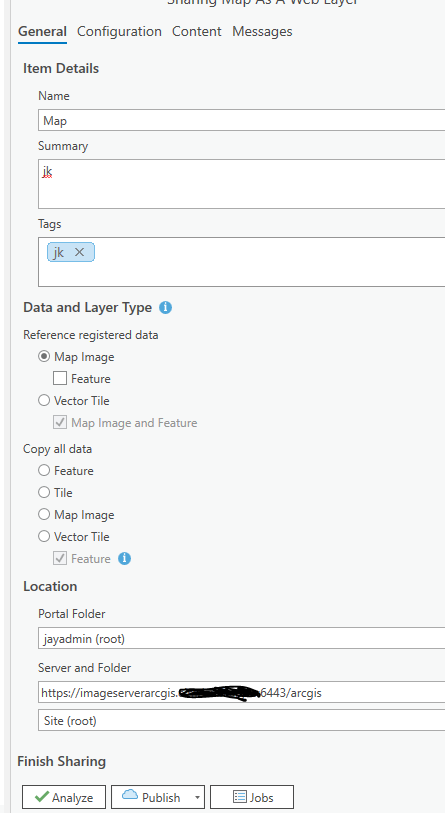This screenshot has height=813, width=445.
Task: Choose Feature under Copy all data
Action: (45, 471)
